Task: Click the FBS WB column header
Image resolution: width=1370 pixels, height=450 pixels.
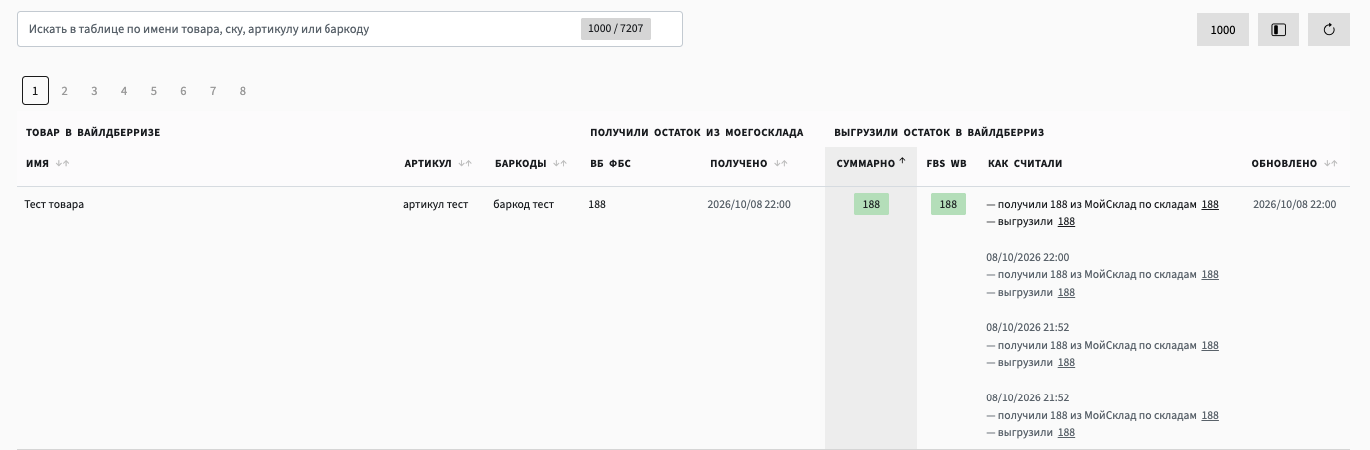Action: tap(947, 163)
